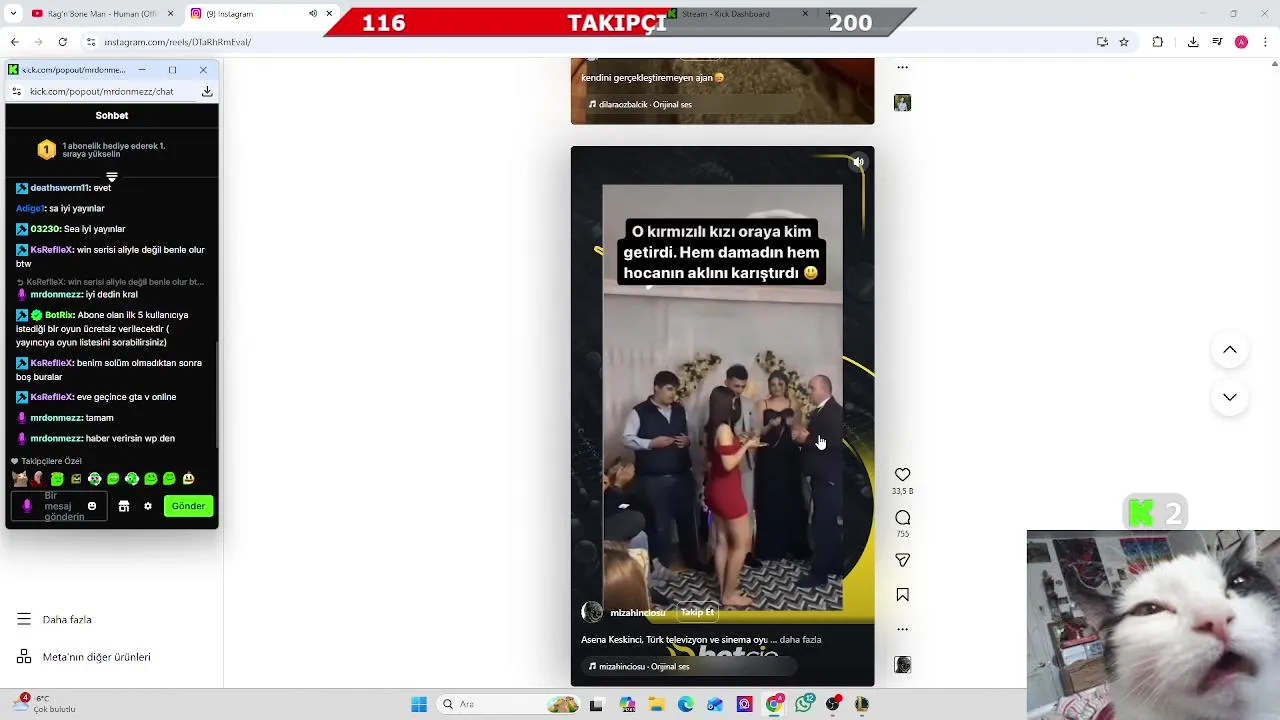Click username 03230 in the chat

click(x=45, y=229)
